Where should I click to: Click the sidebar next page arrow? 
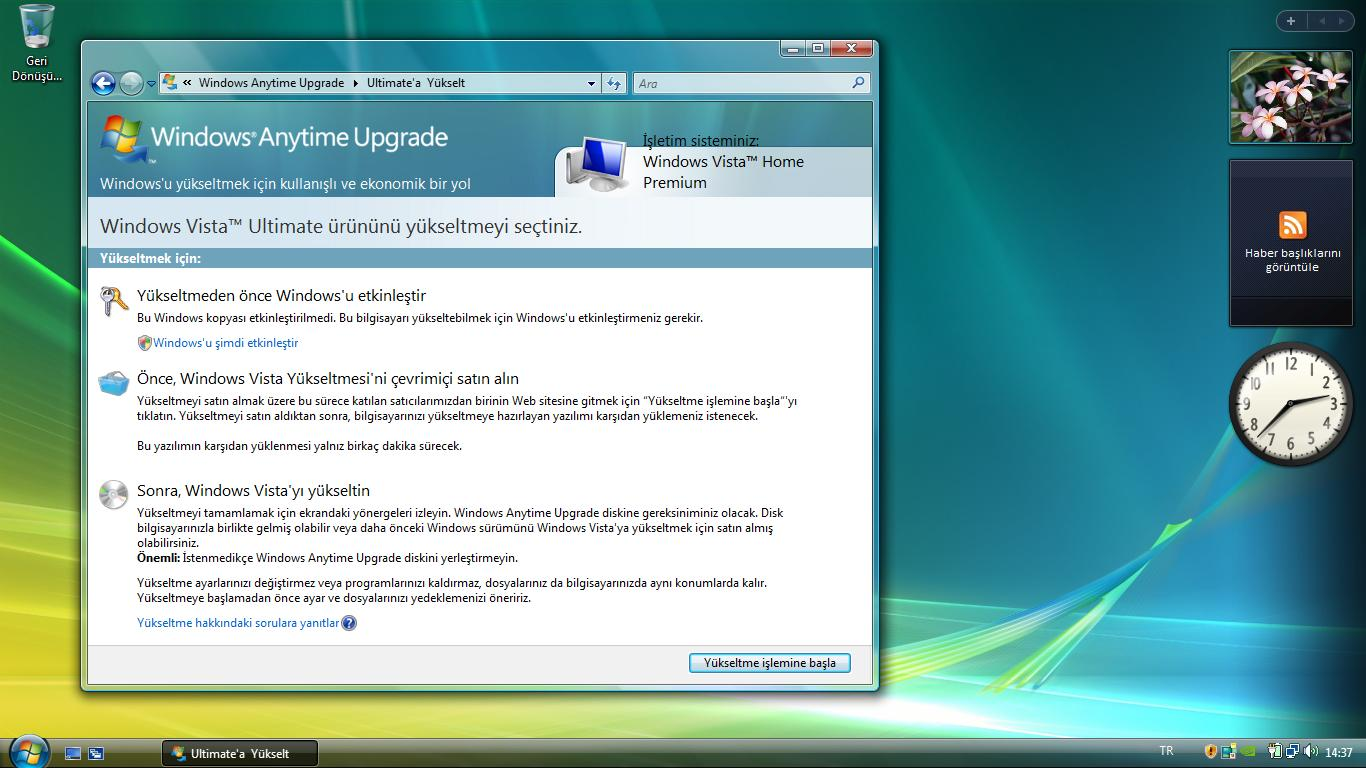pyautogui.click(x=1341, y=20)
